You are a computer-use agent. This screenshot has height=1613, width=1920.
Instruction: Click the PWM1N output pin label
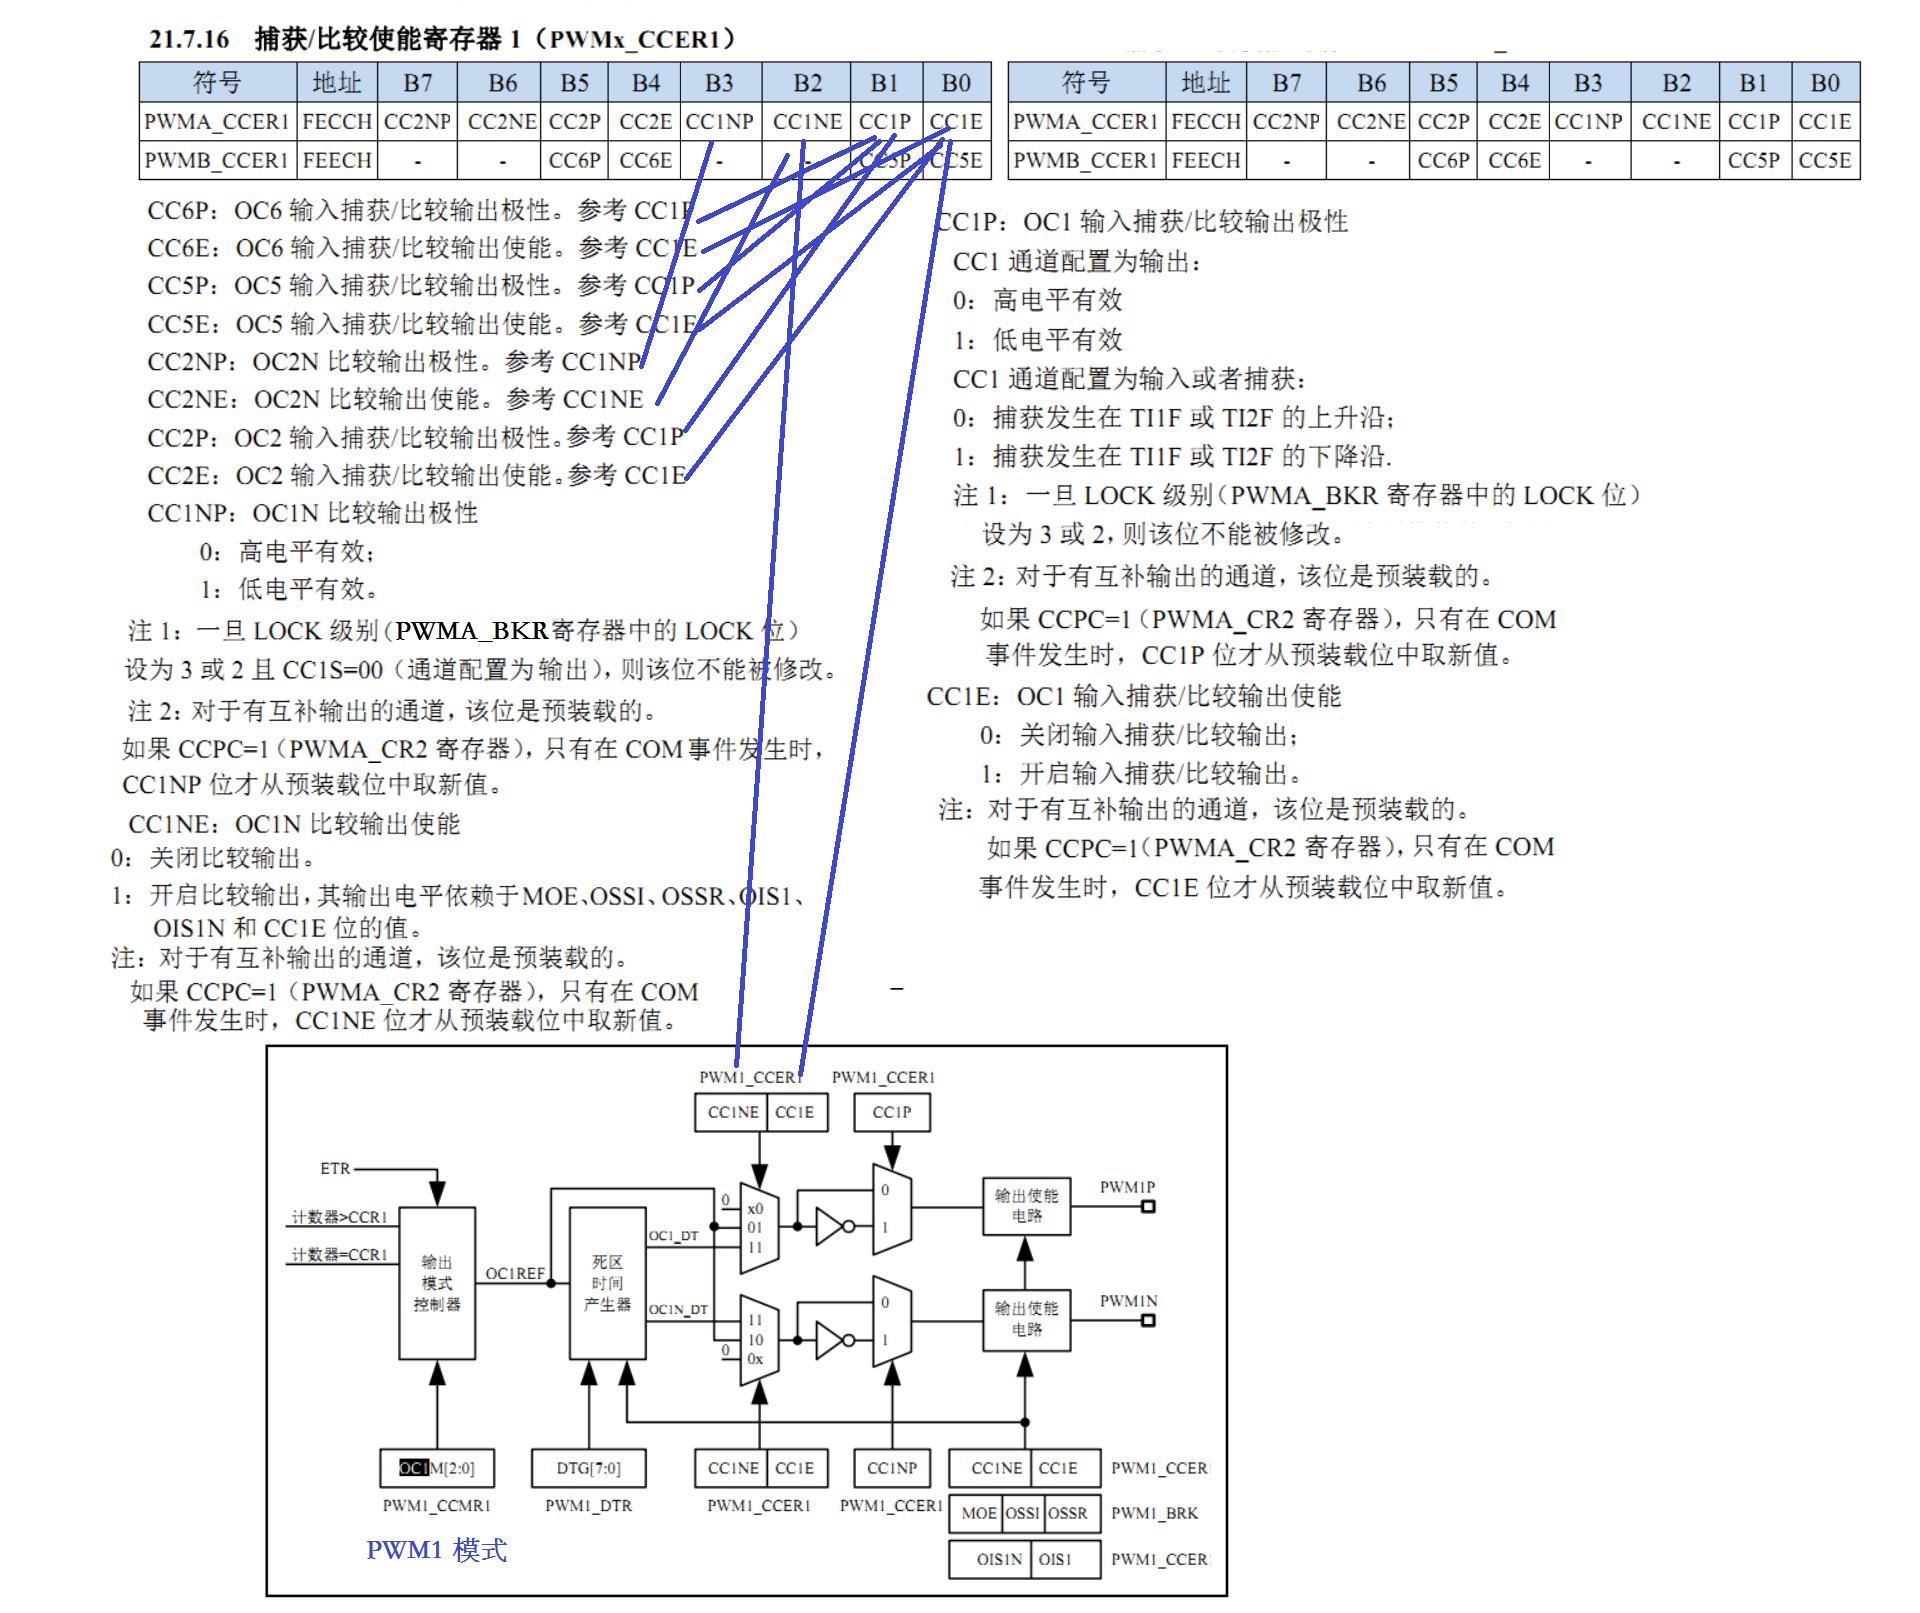pyautogui.click(x=1128, y=1301)
